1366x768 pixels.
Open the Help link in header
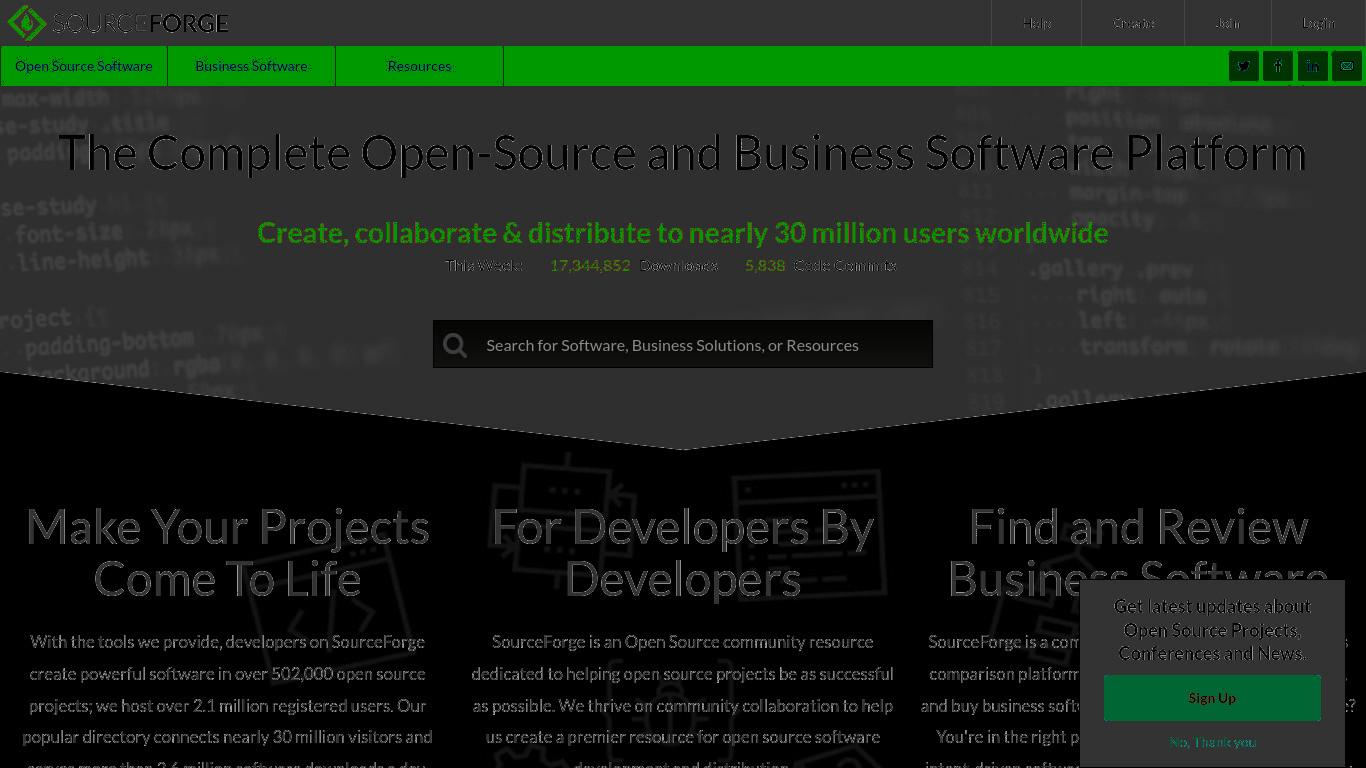pyautogui.click(x=1037, y=23)
